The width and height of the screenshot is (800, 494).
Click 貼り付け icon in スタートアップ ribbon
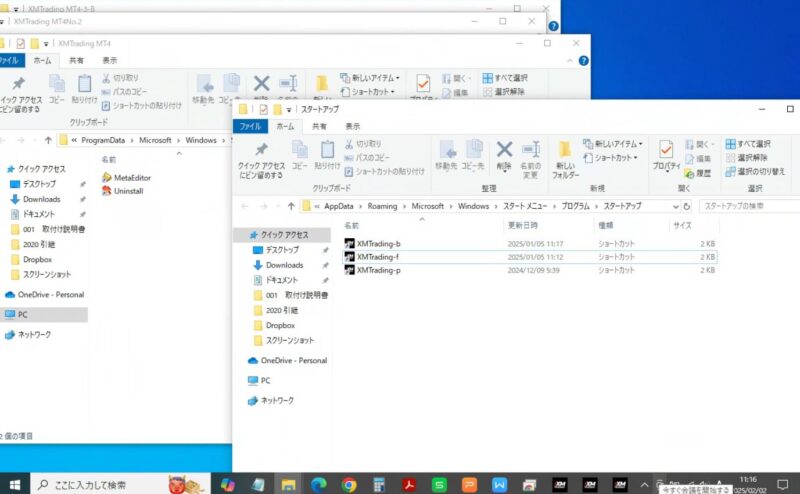pos(327,156)
